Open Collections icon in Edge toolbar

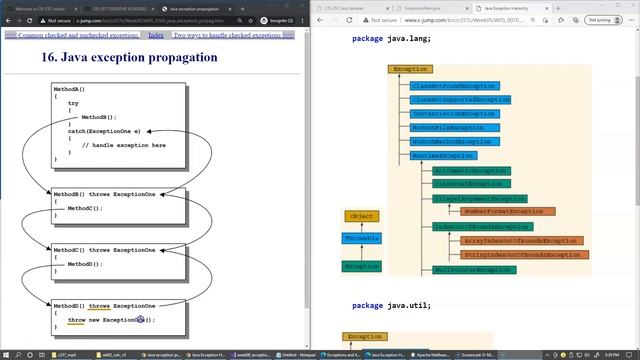pyautogui.click(x=576, y=20)
